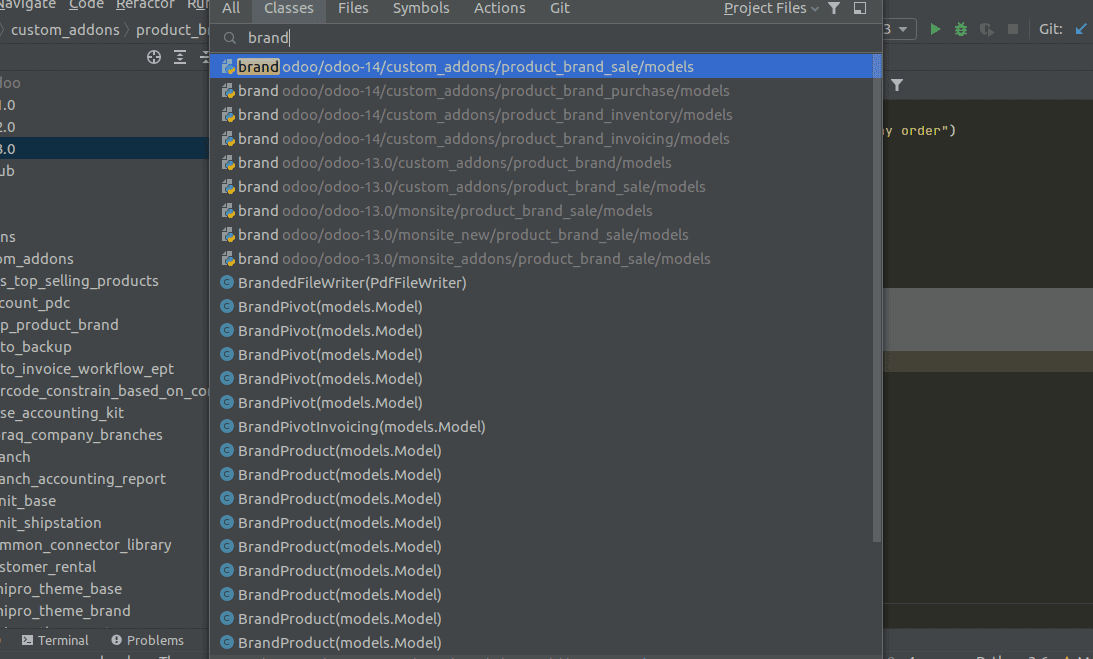Image resolution: width=1093 pixels, height=659 pixels.
Task: Select om_addons folder in project tree
Action: coord(37,259)
